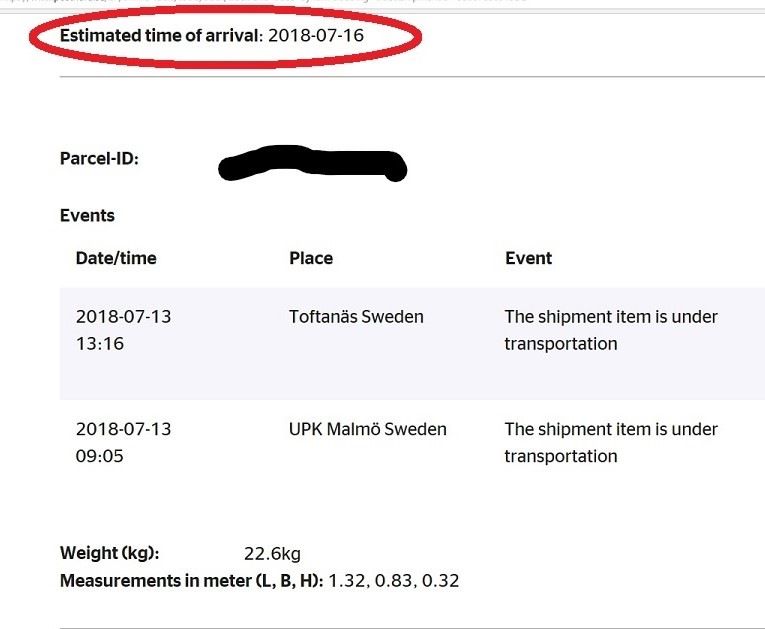Click the Measurements in meter label
The image size is (765, 629).
coord(191,580)
